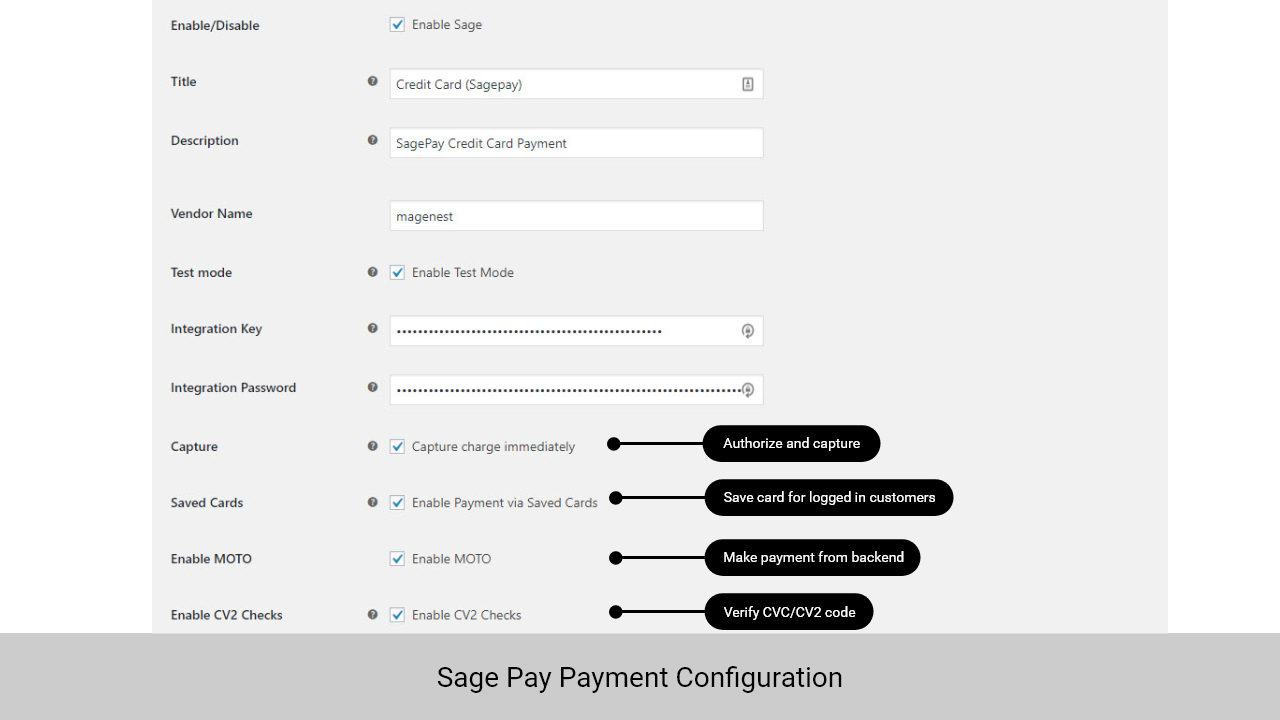Click the help icon beside Integration Key
The height and width of the screenshot is (720, 1280).
(x=373, y=328)
